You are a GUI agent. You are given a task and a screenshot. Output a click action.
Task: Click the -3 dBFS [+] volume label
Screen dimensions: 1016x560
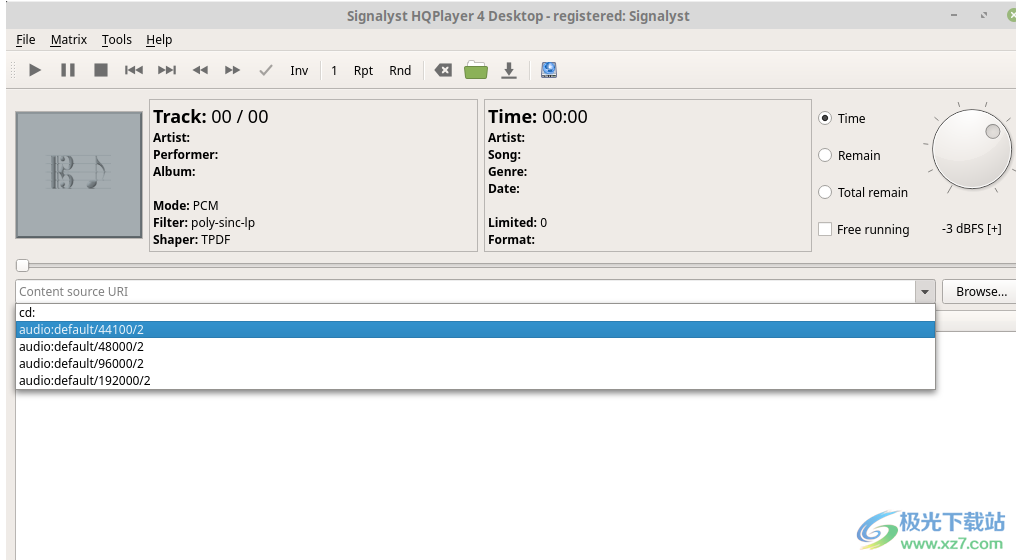(x=971, y=229)
